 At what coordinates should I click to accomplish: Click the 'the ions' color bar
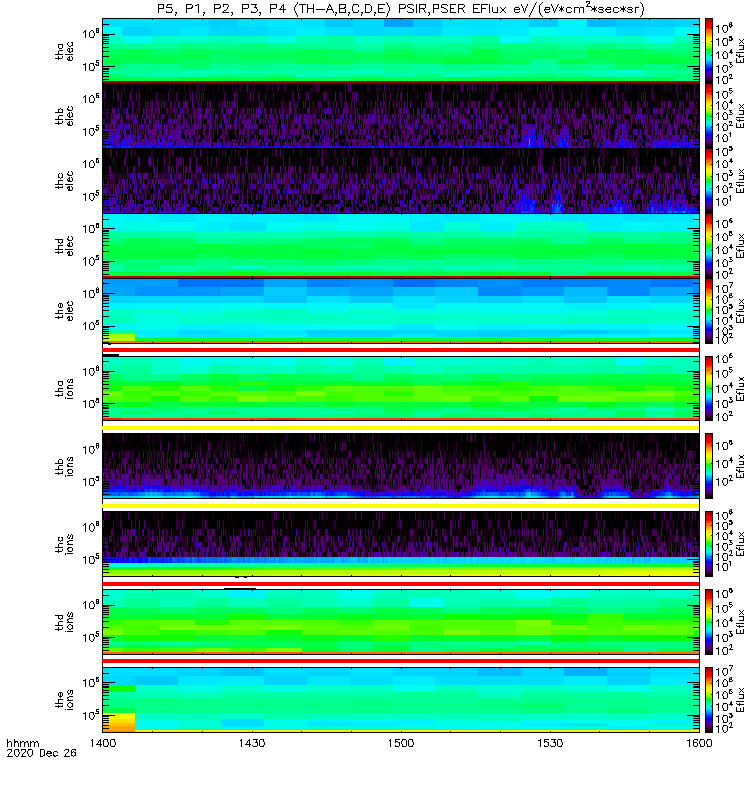pyautogui.click(x=709, y=699)
